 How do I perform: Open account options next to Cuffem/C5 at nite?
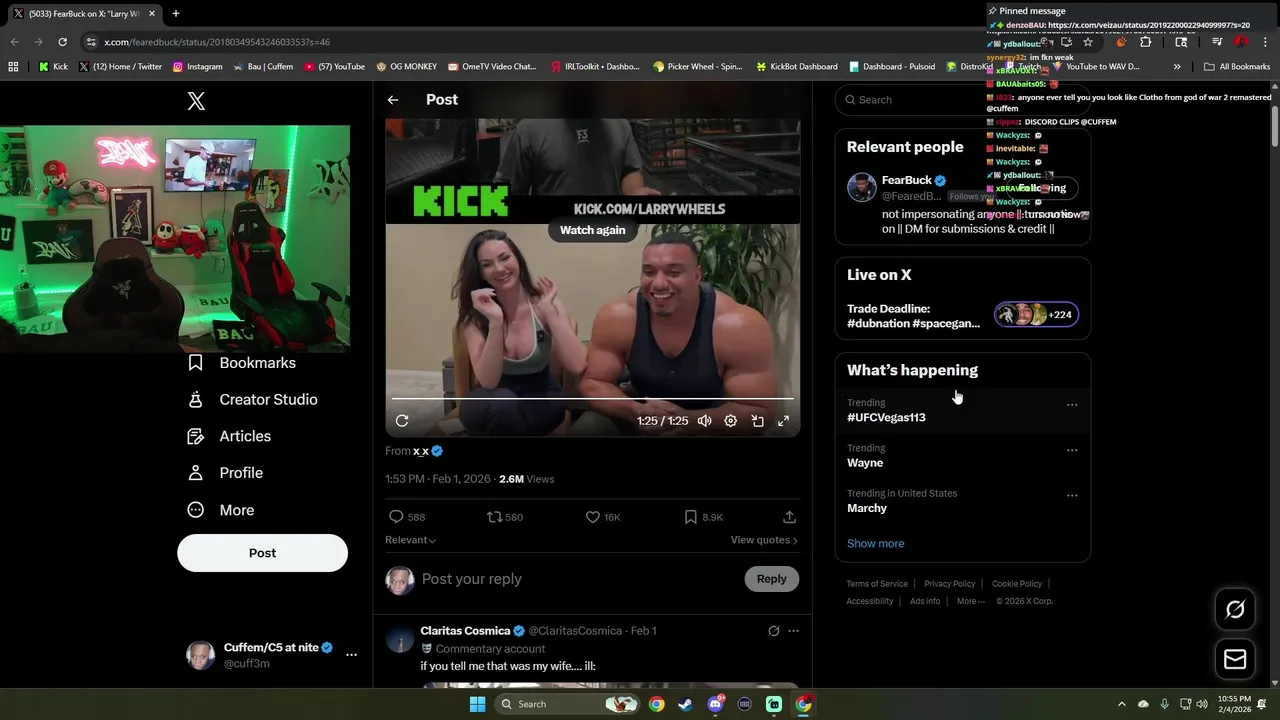coord(351,655)
